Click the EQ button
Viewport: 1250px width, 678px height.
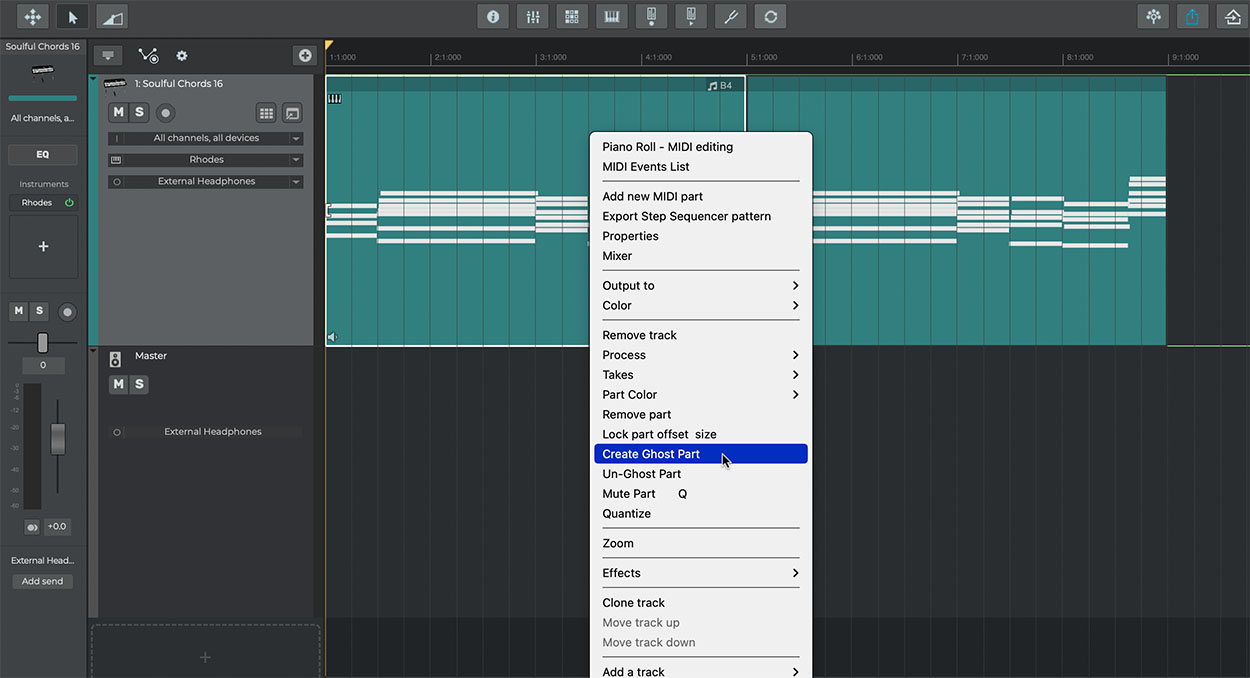[43, 155]
